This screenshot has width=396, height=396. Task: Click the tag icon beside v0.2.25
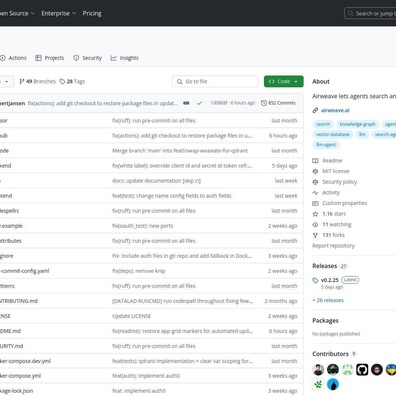pos(315,281)
